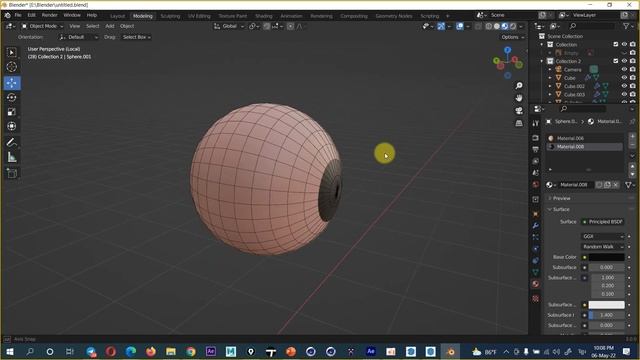Toggle visibility eye of Cube
The image size is (640, 360).
coord(624,78)
